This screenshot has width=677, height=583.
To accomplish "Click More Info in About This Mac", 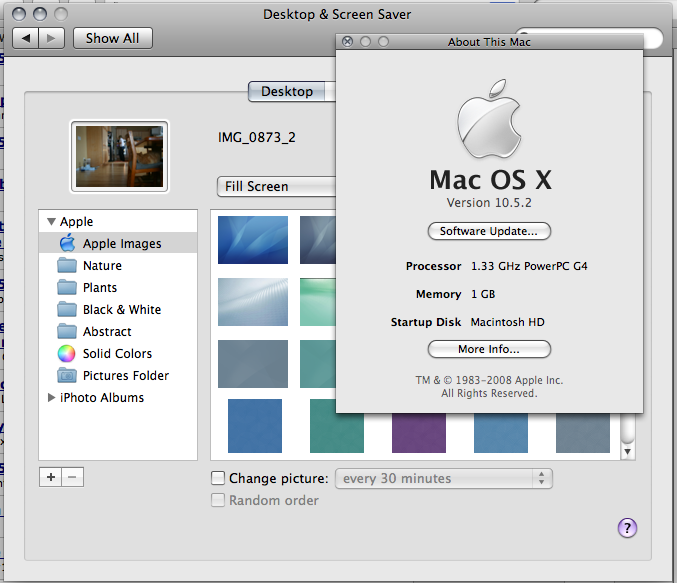I will pos(489,349).
